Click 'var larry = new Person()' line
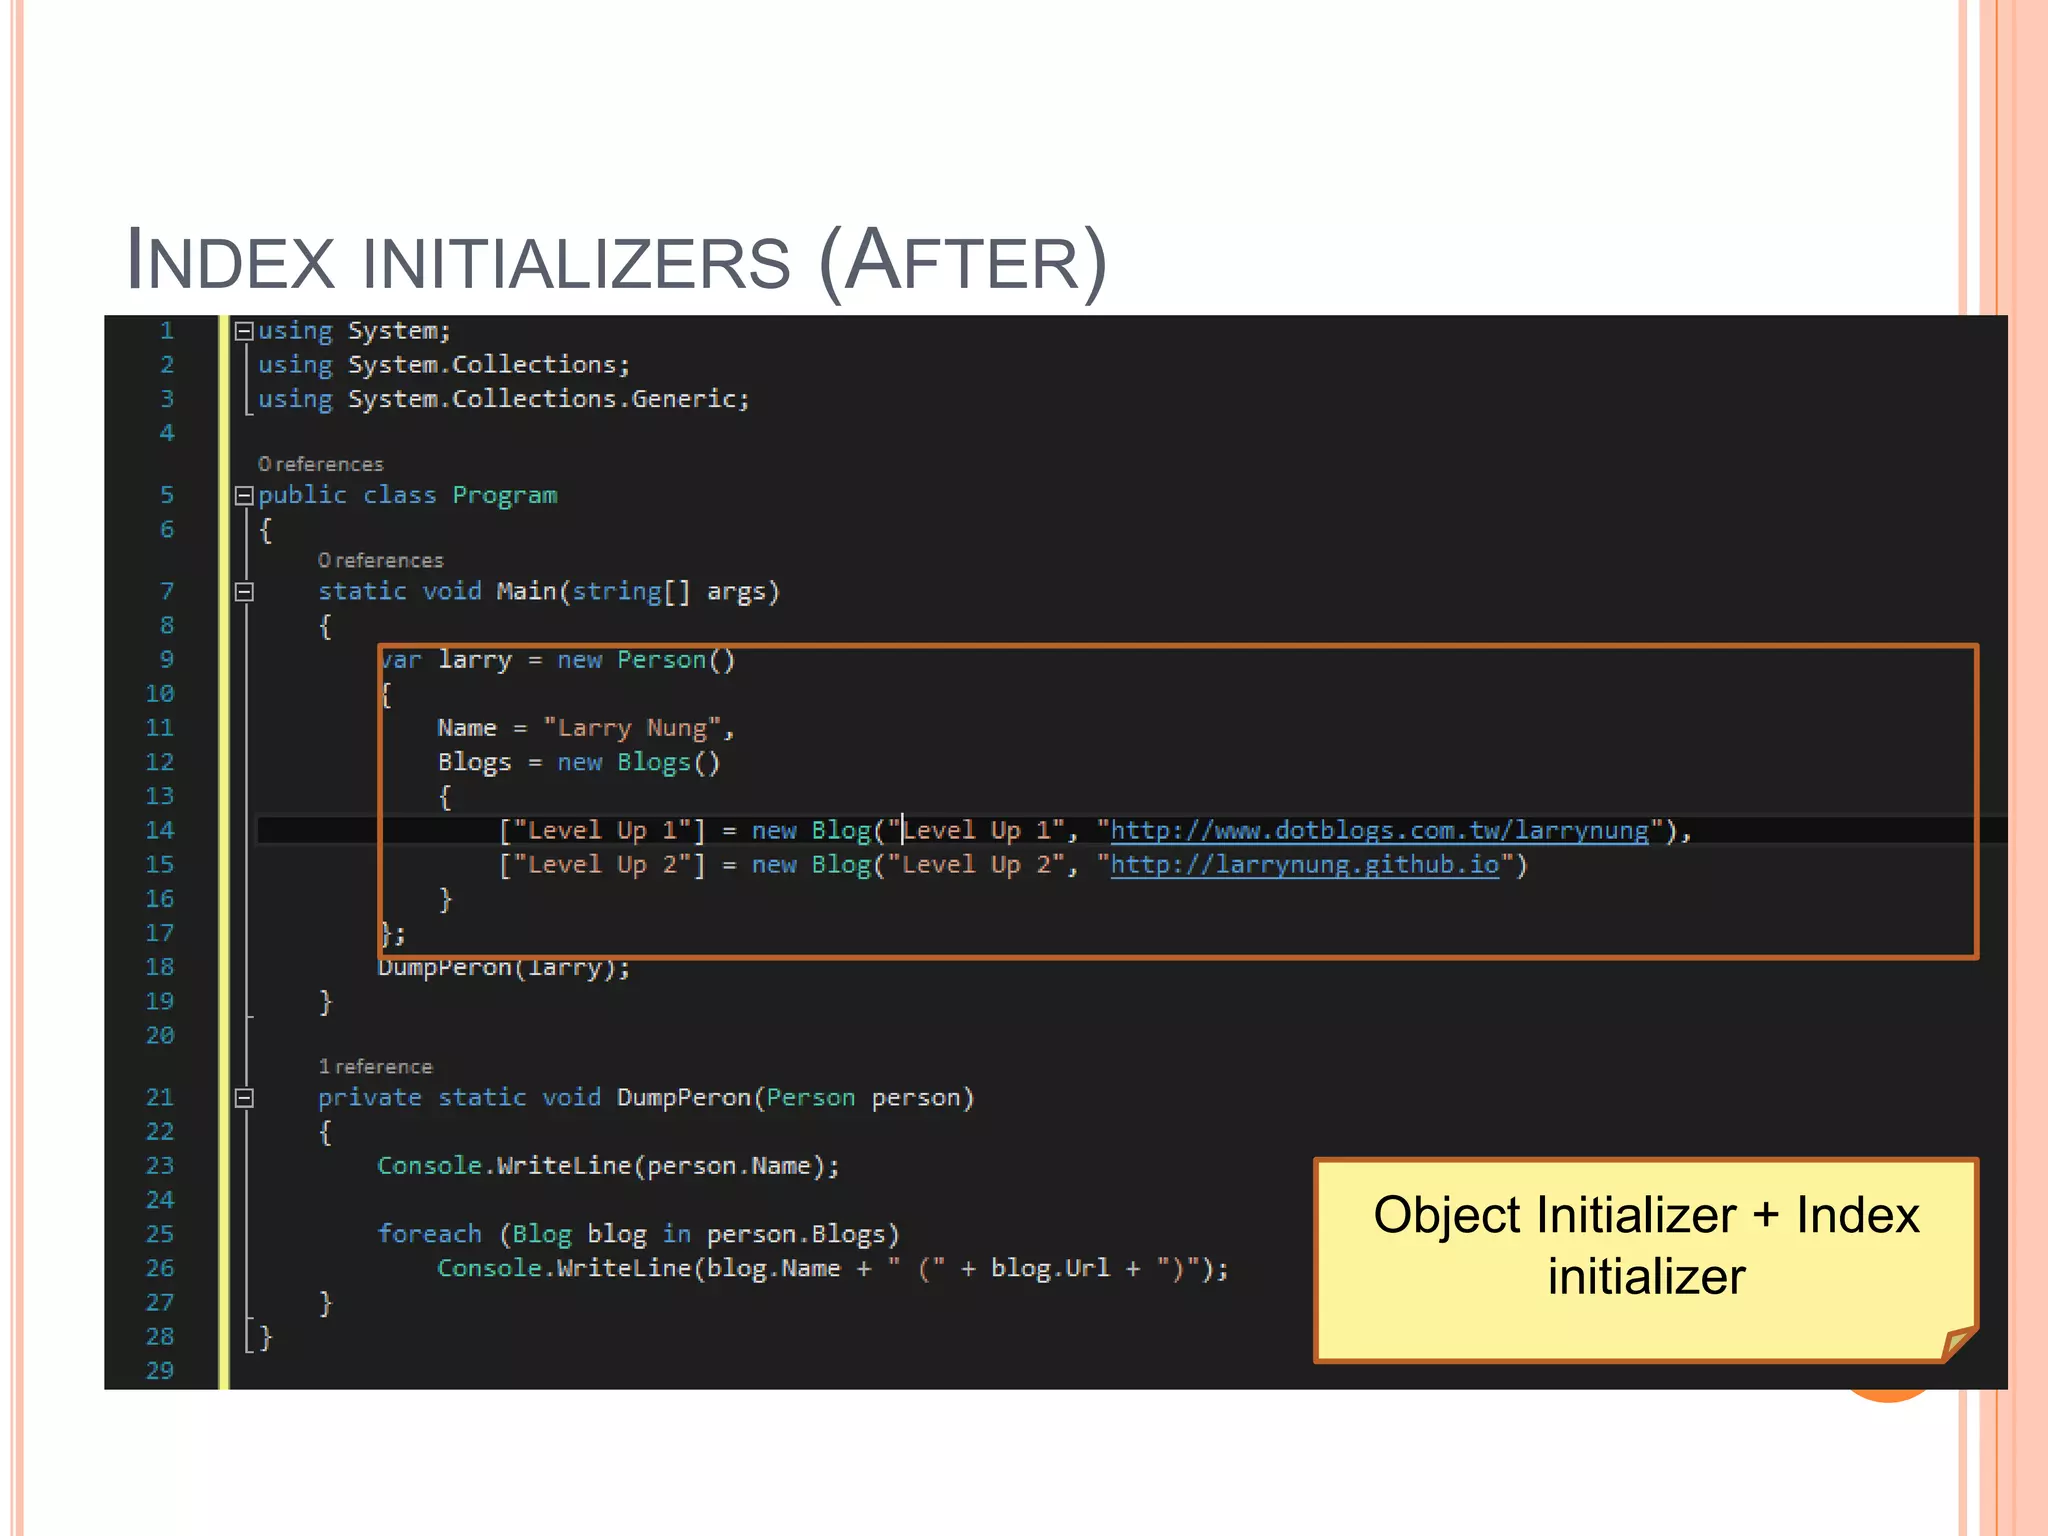 pos(558,660)
